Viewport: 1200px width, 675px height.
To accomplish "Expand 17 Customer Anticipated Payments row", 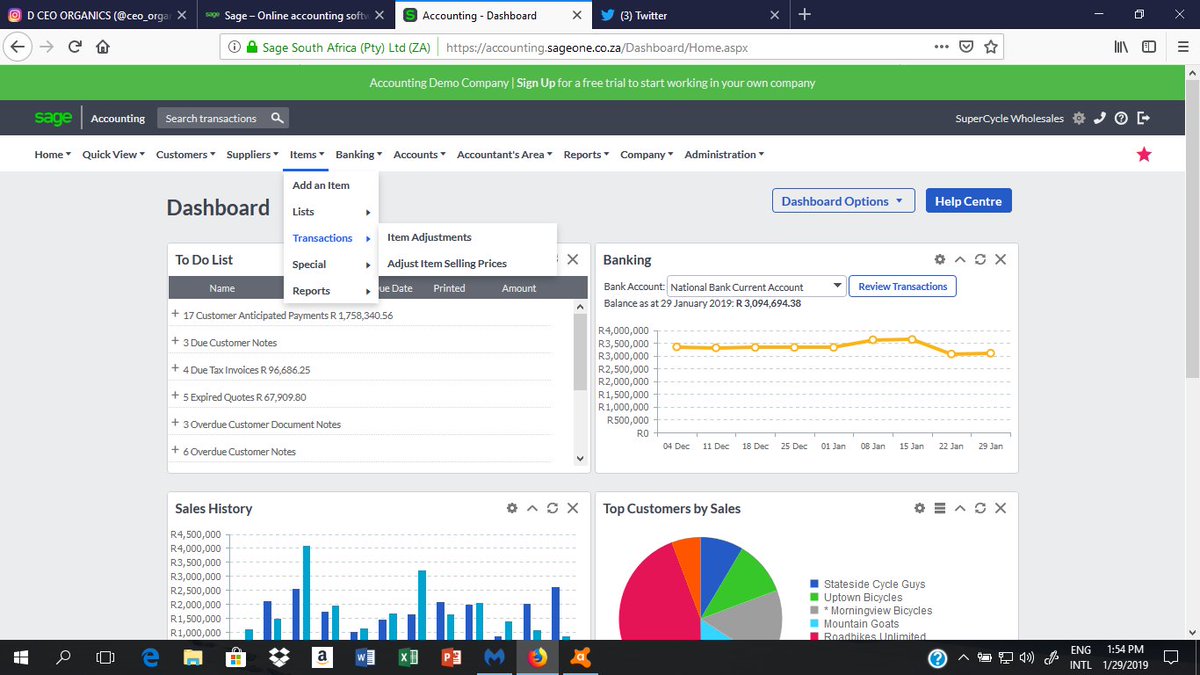I will (175, 314).
